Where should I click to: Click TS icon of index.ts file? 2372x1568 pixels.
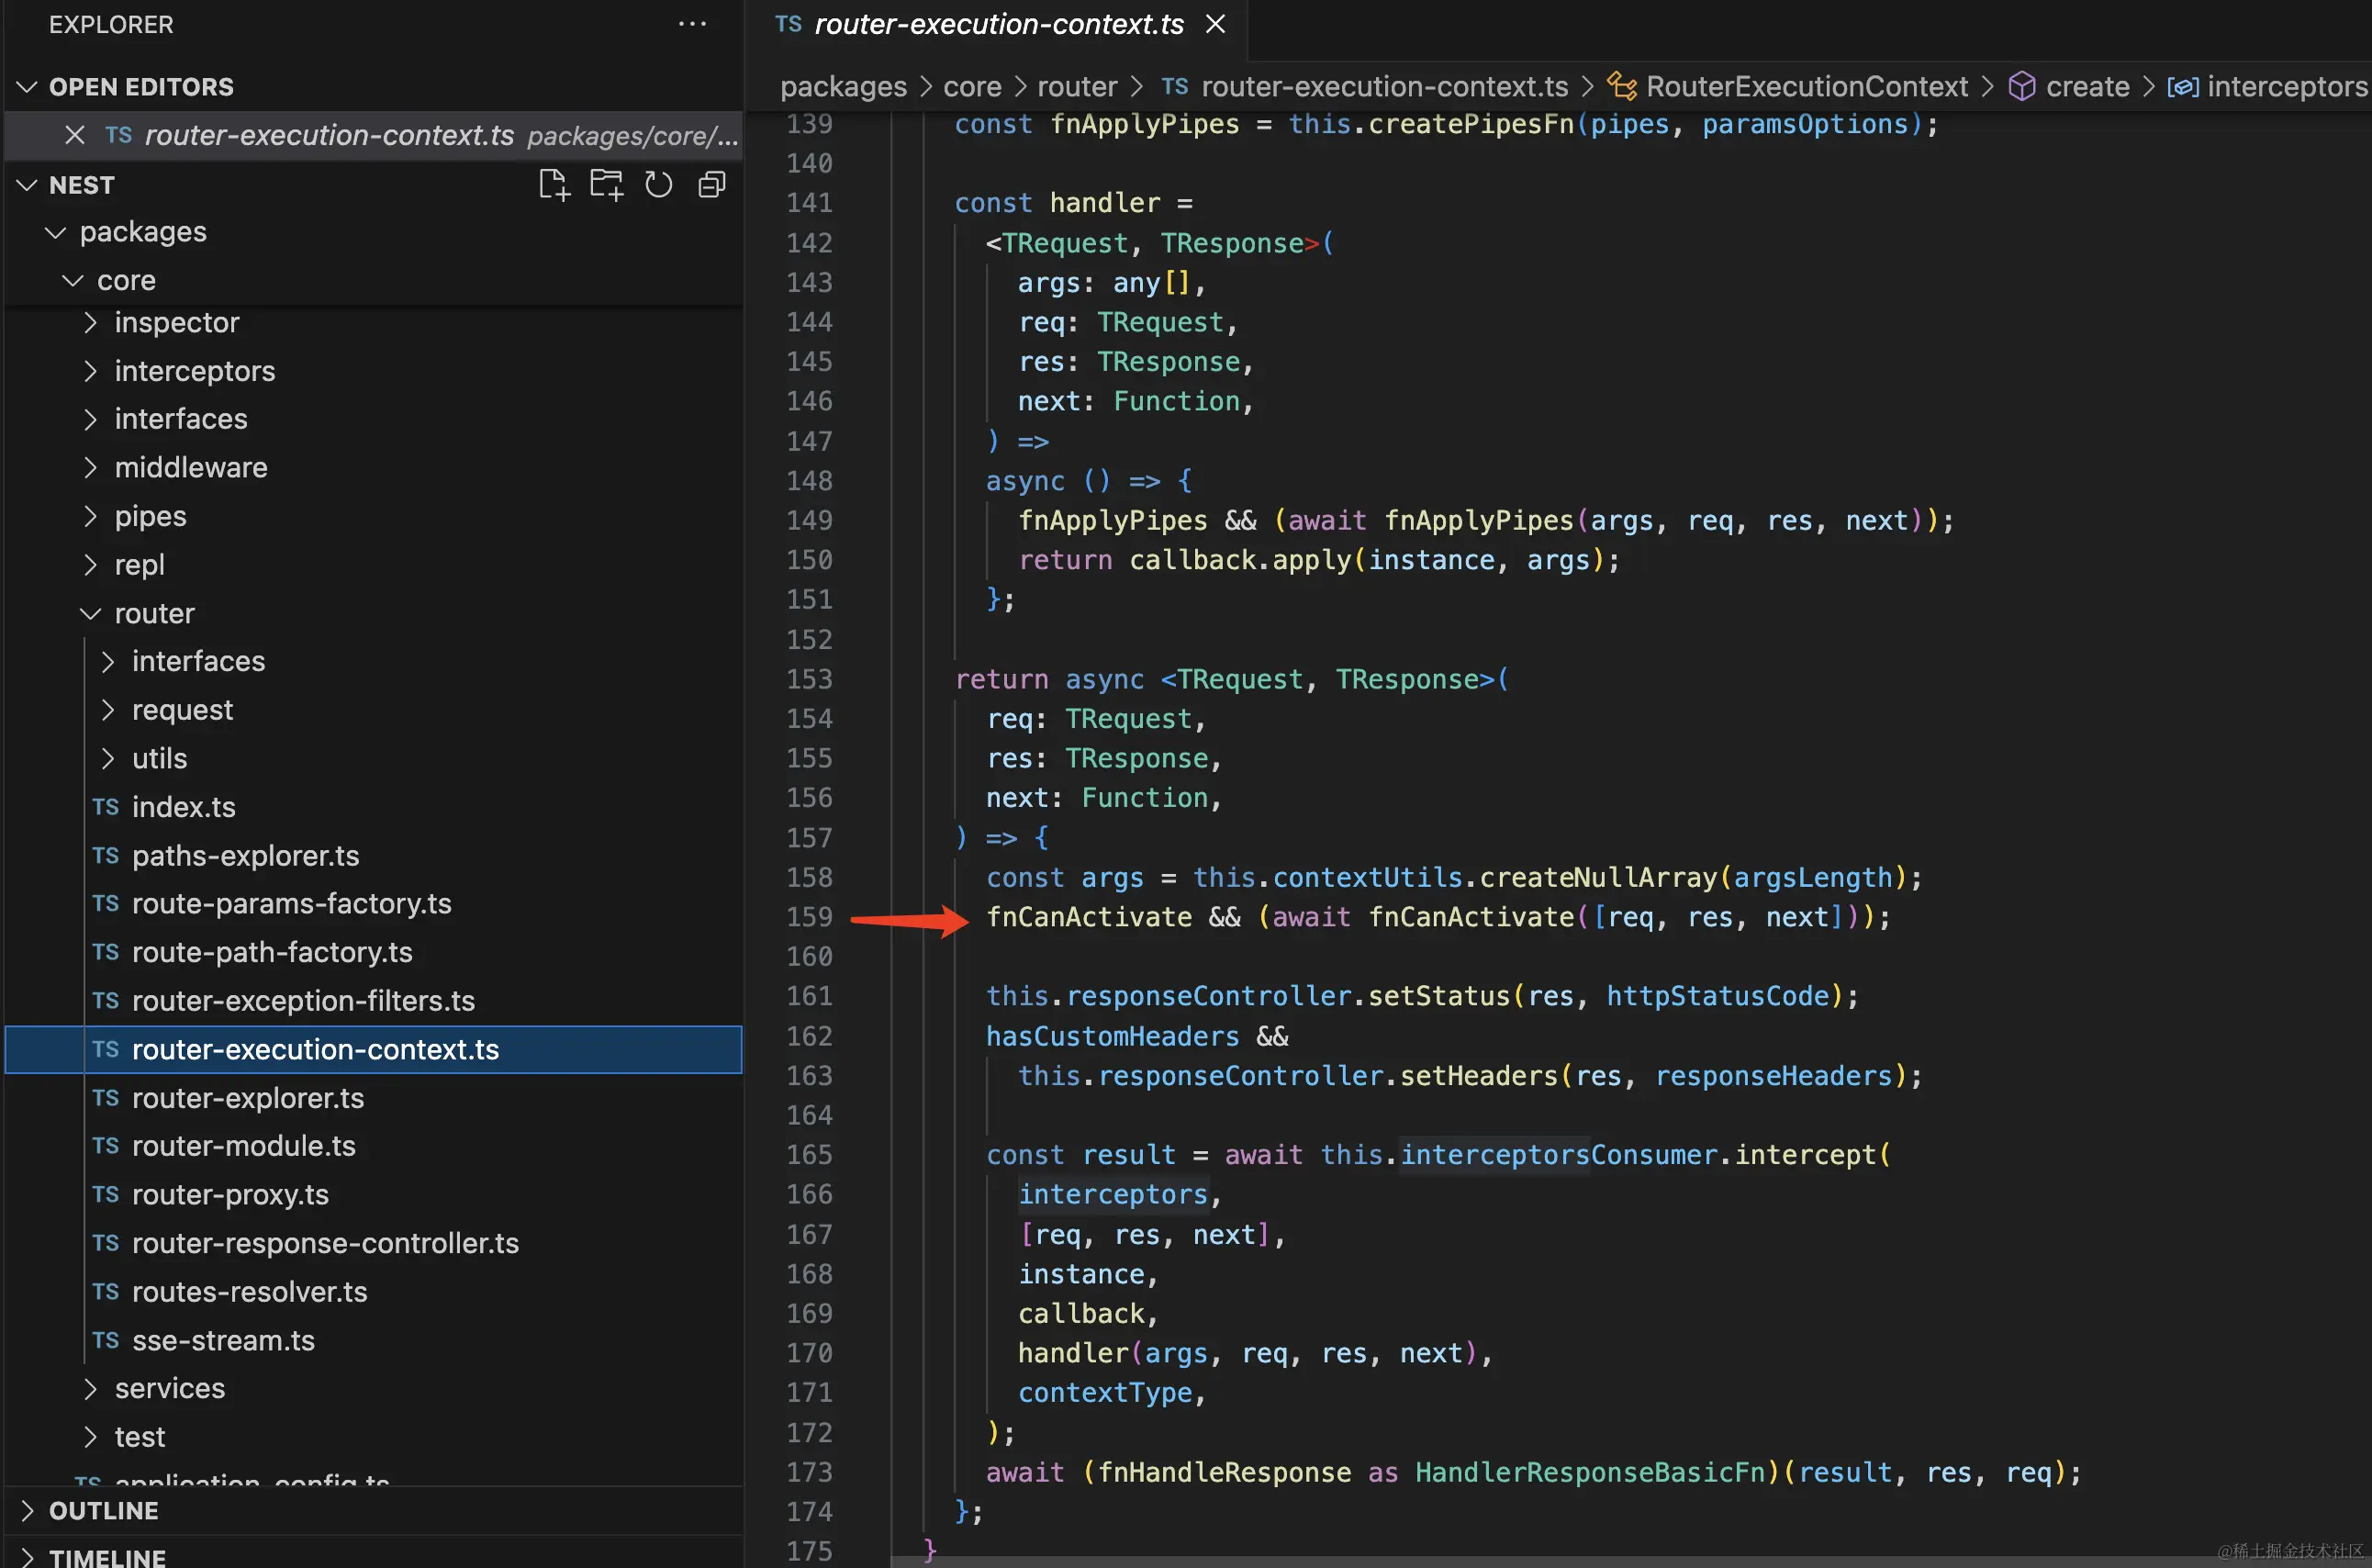[x=106, y=807]
